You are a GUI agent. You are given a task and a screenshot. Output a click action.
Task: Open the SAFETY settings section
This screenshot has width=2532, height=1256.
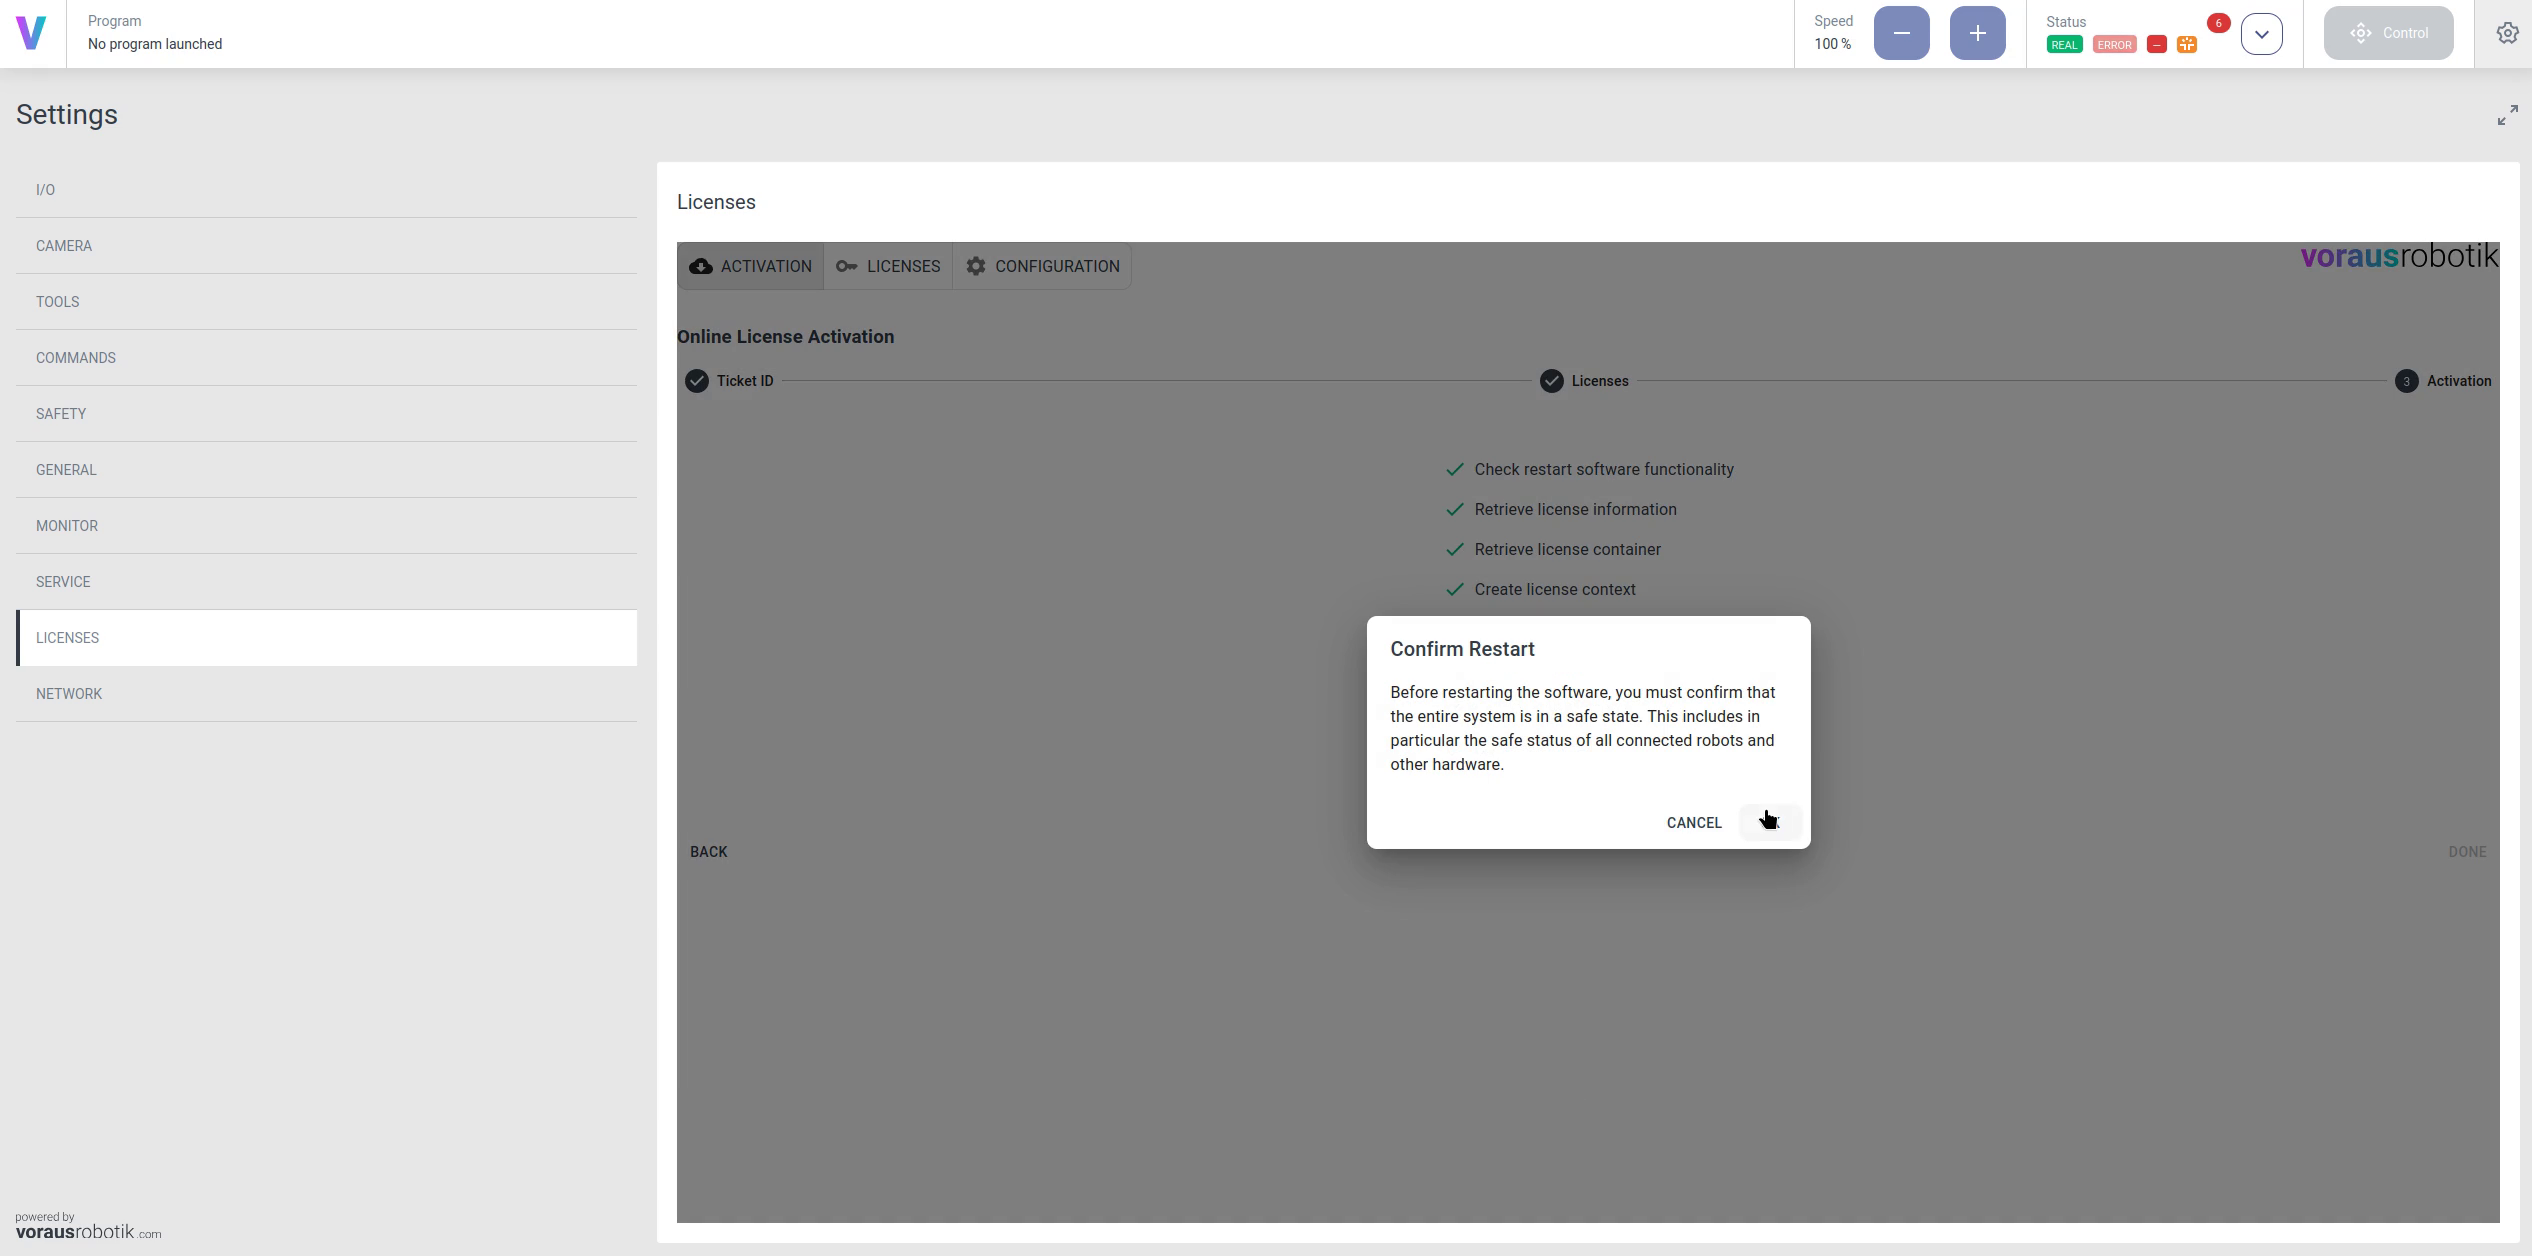[61, 414]
